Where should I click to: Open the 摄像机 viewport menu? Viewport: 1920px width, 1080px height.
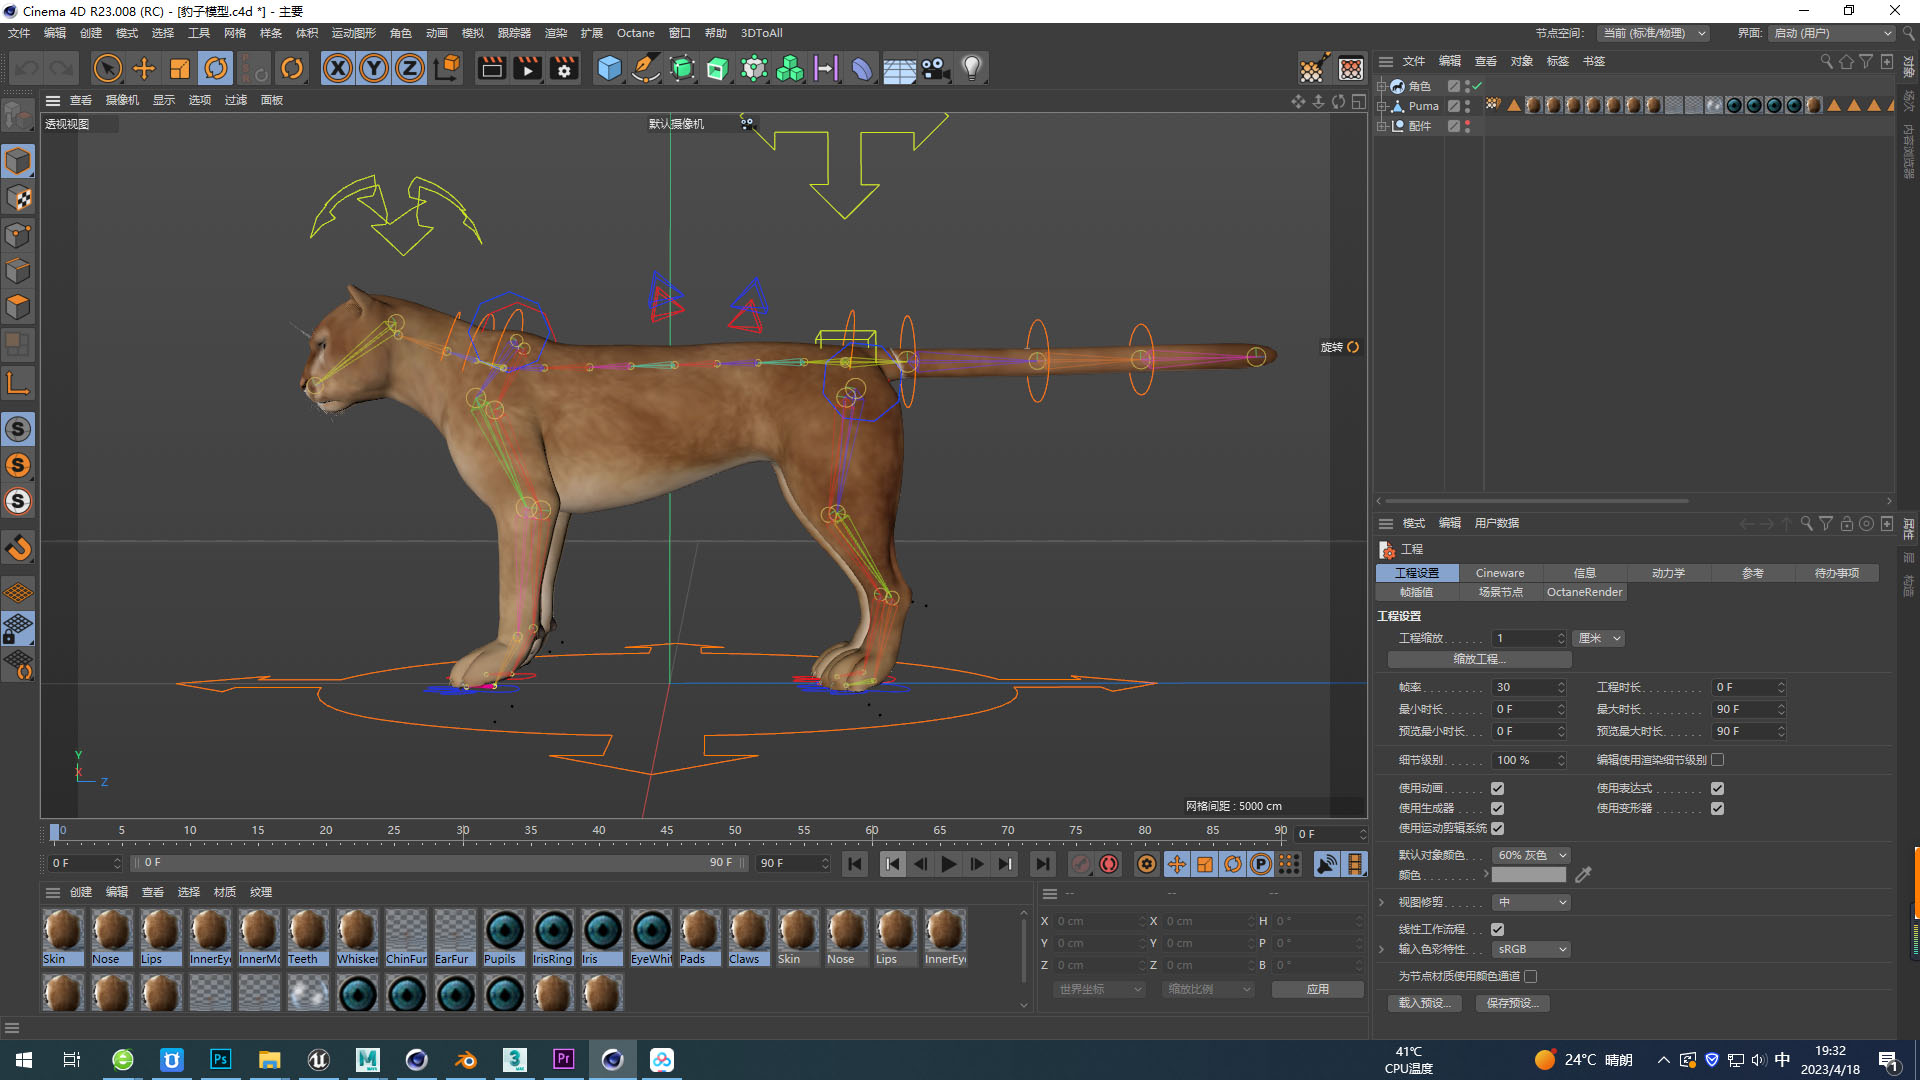(x=122, y=100)
